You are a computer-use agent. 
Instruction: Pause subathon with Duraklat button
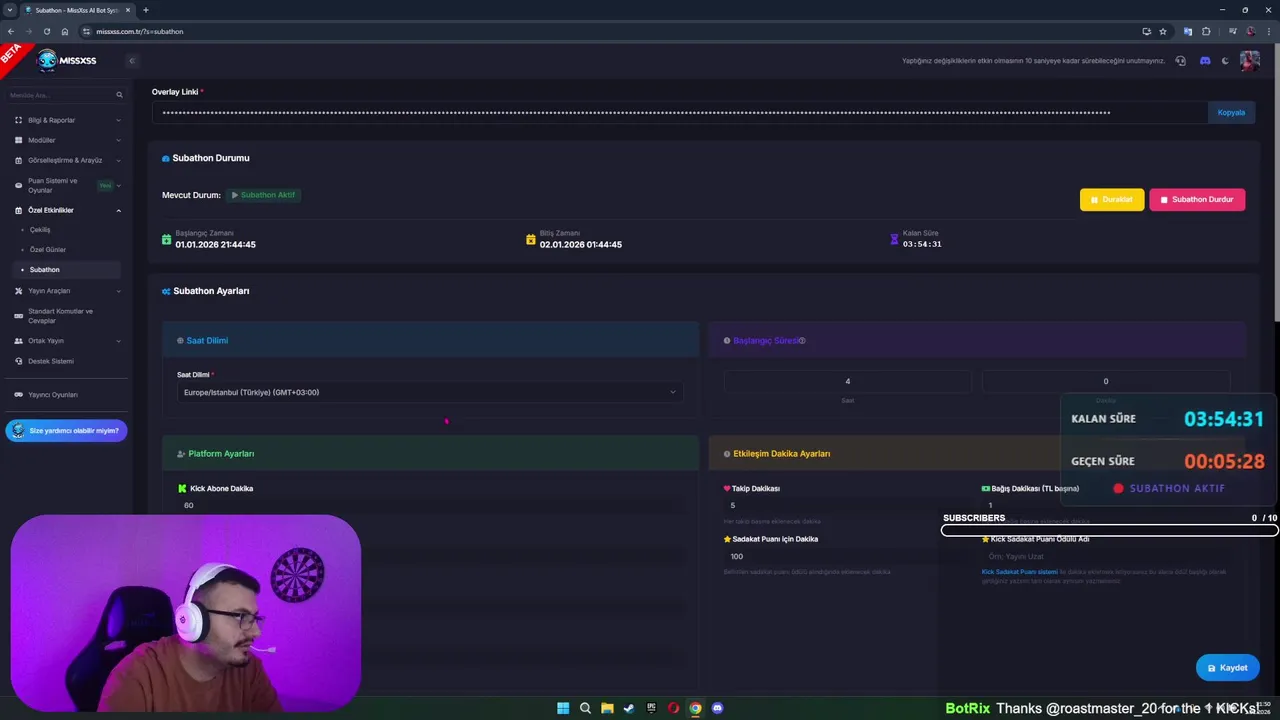(x=1112, y=199)
